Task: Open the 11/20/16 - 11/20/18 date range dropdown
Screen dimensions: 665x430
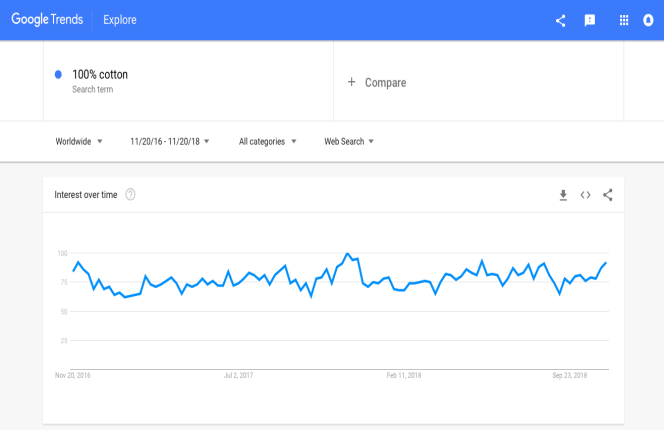Action: (x=170, y=142)
